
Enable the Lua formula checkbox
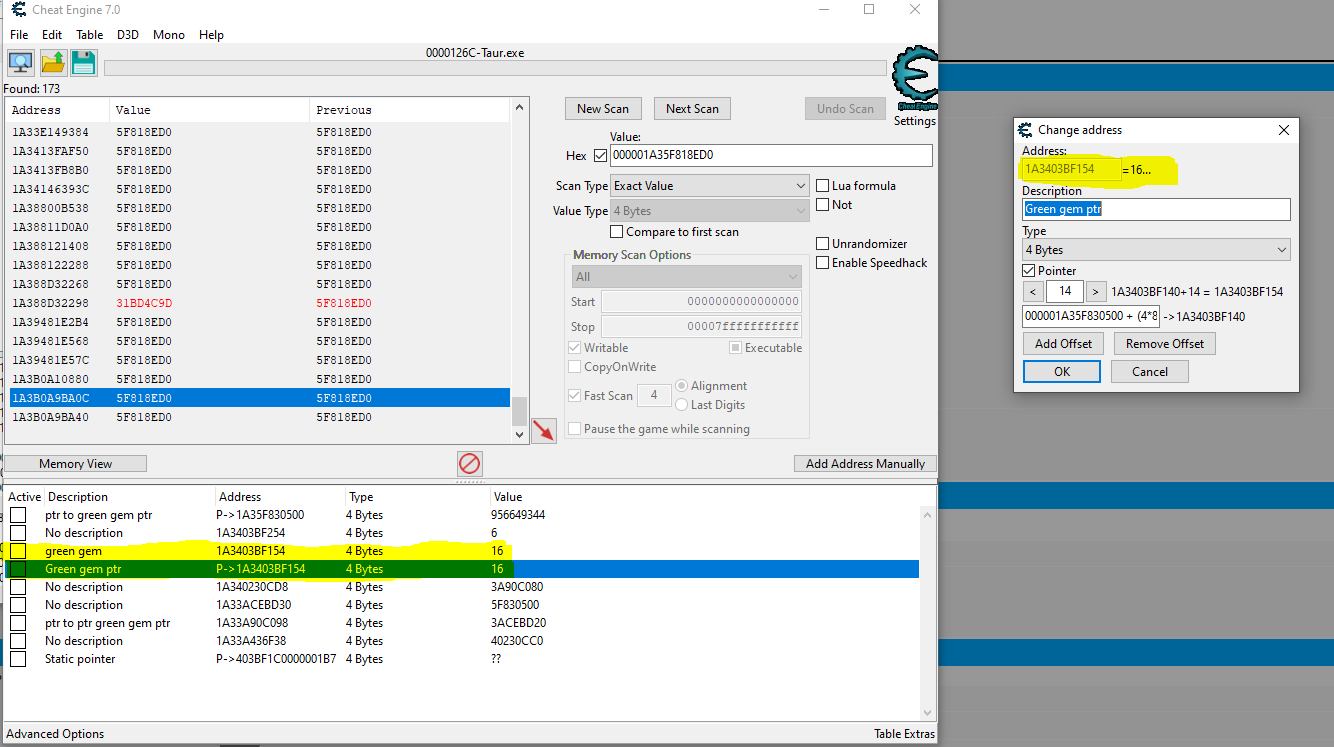pyautogui.click(x=823, y=186)
